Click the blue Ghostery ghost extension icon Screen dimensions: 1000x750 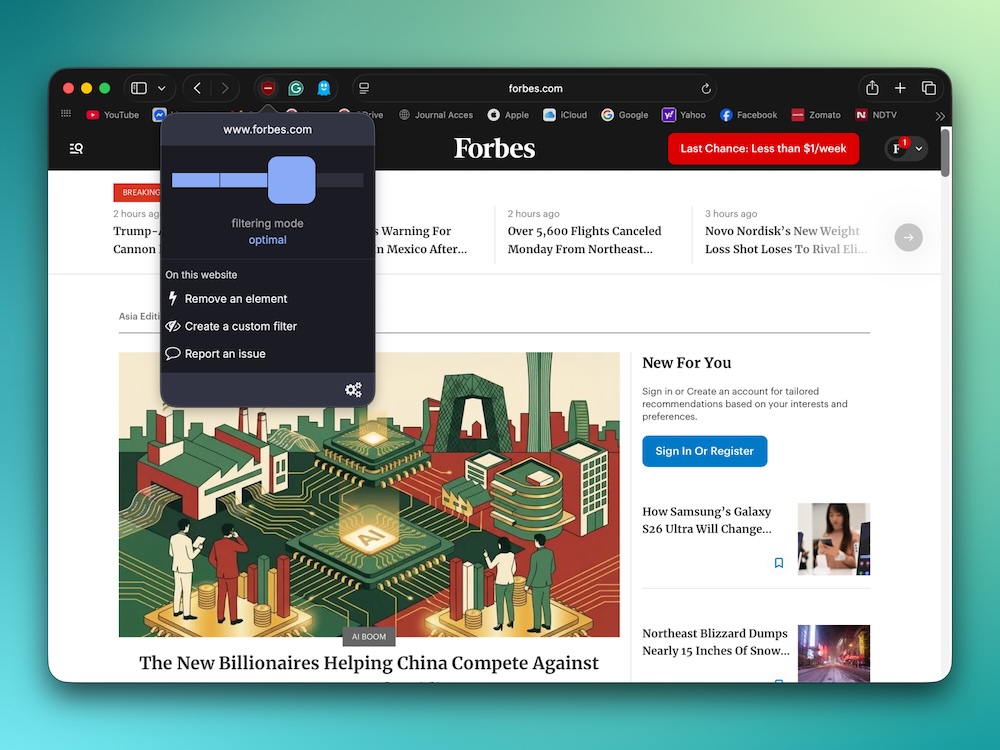click(x=324, y=88)
